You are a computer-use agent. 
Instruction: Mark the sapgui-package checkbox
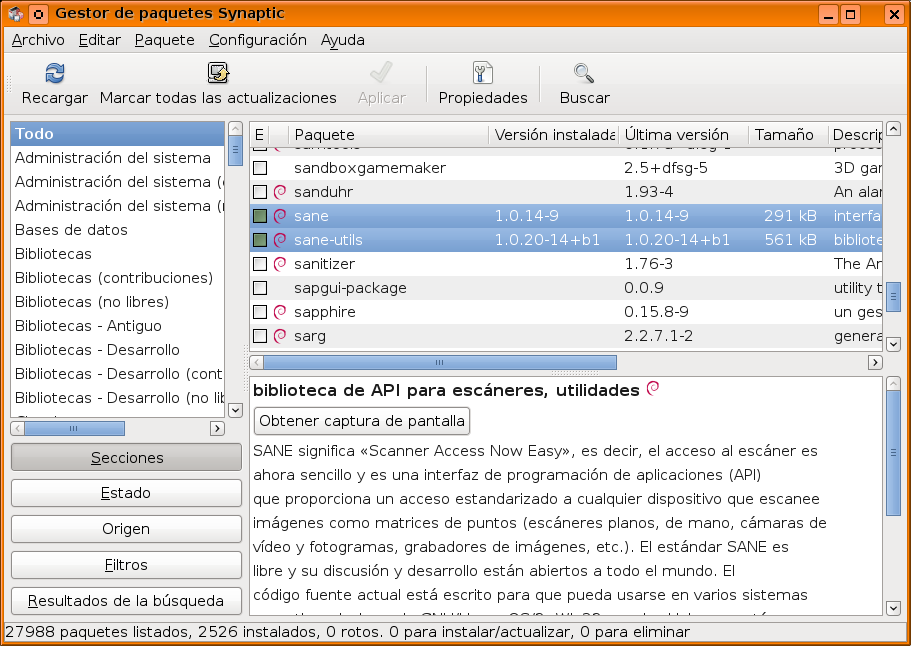260,288
